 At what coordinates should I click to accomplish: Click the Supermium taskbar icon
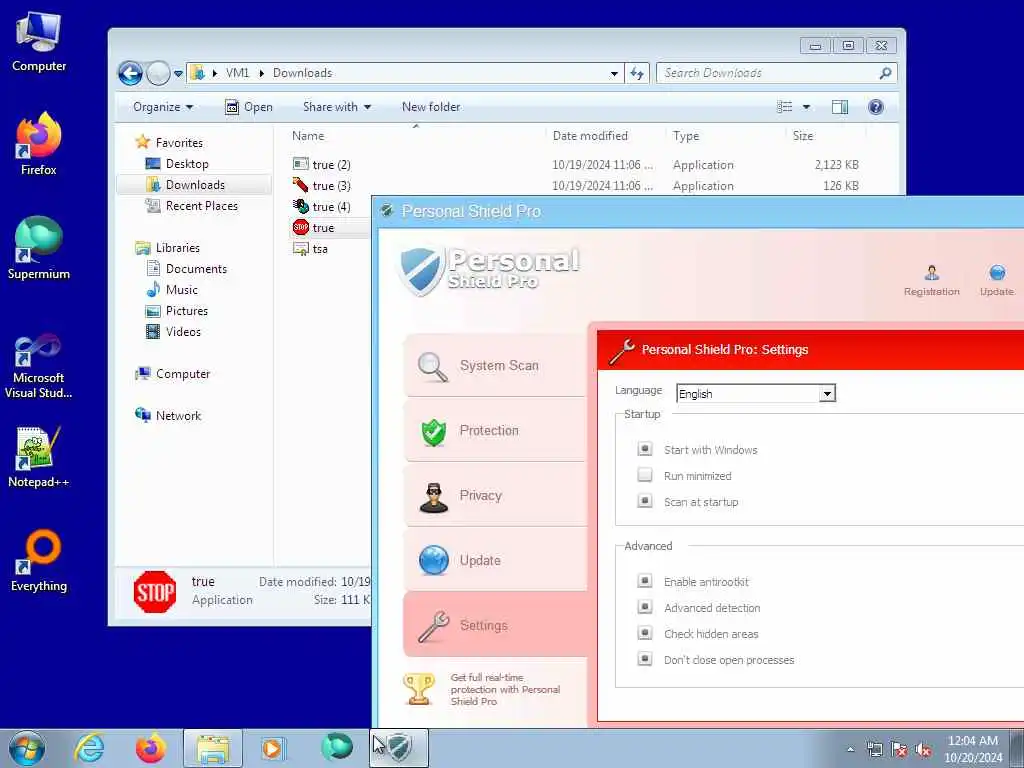coord(337,748)
